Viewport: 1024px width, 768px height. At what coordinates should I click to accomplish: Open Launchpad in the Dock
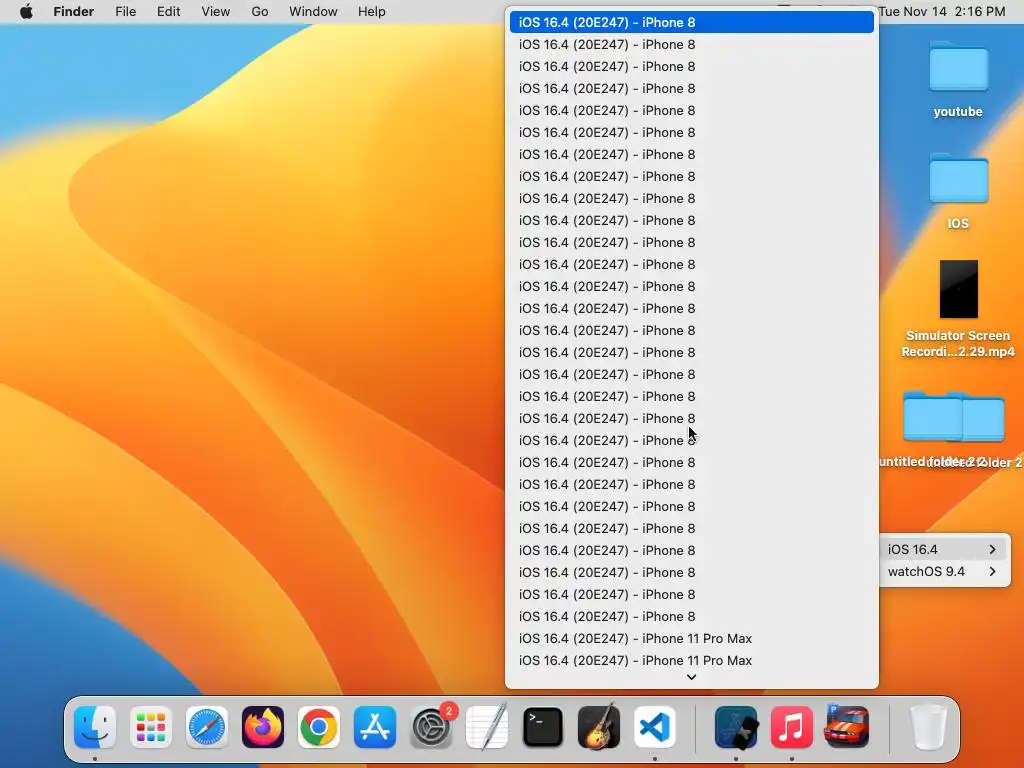click(x=151, y=727)
